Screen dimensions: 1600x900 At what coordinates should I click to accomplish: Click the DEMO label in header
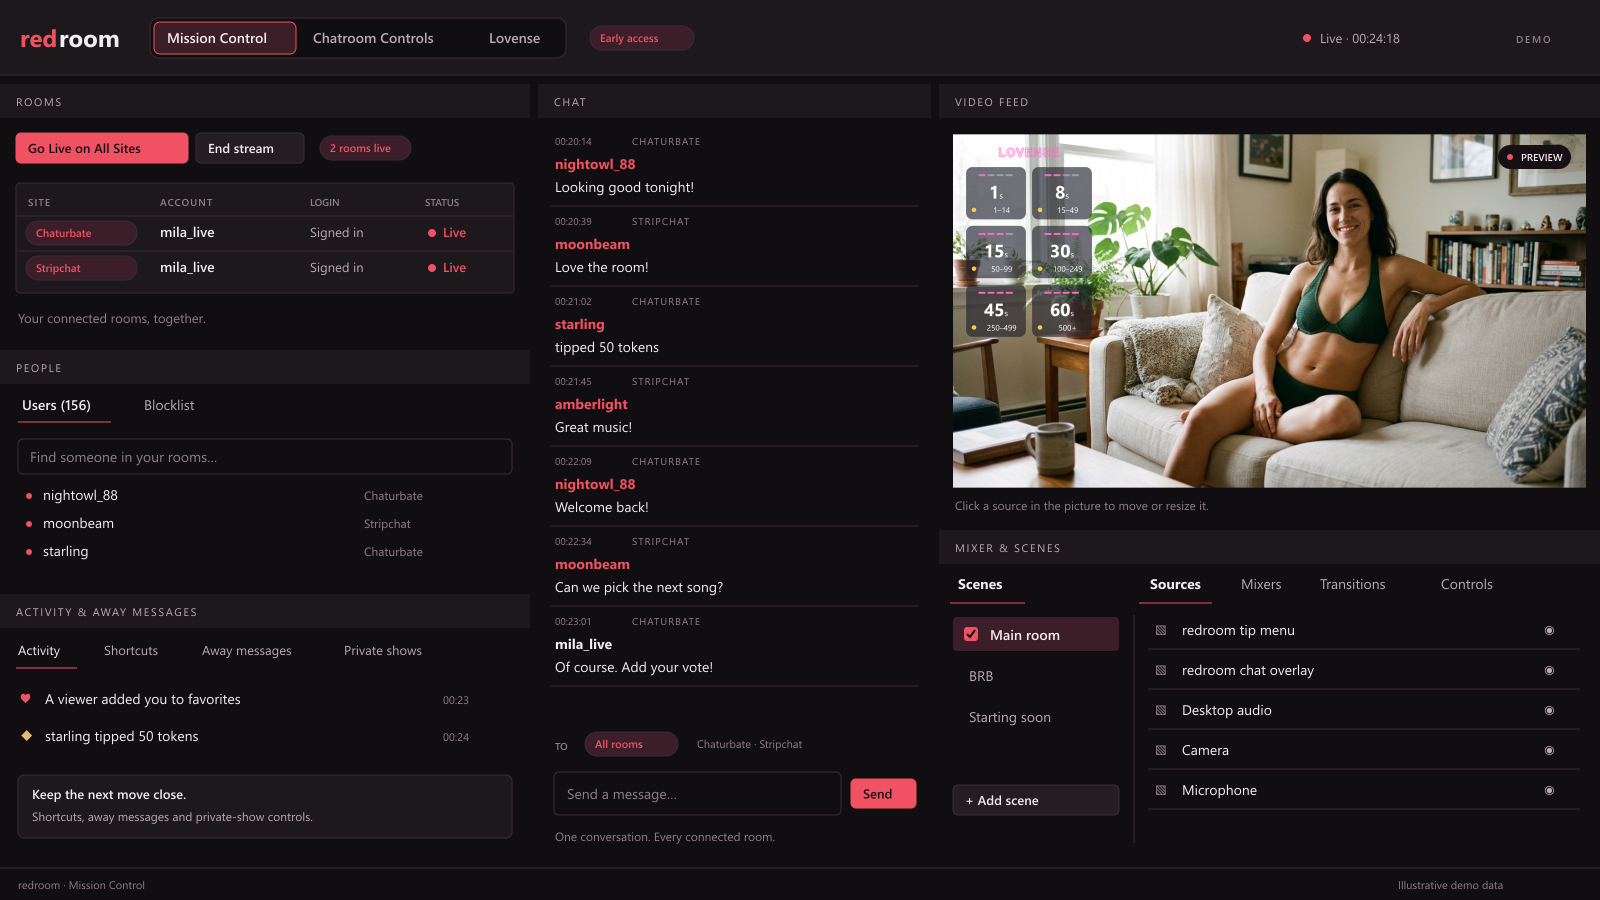pos(1533,40)
